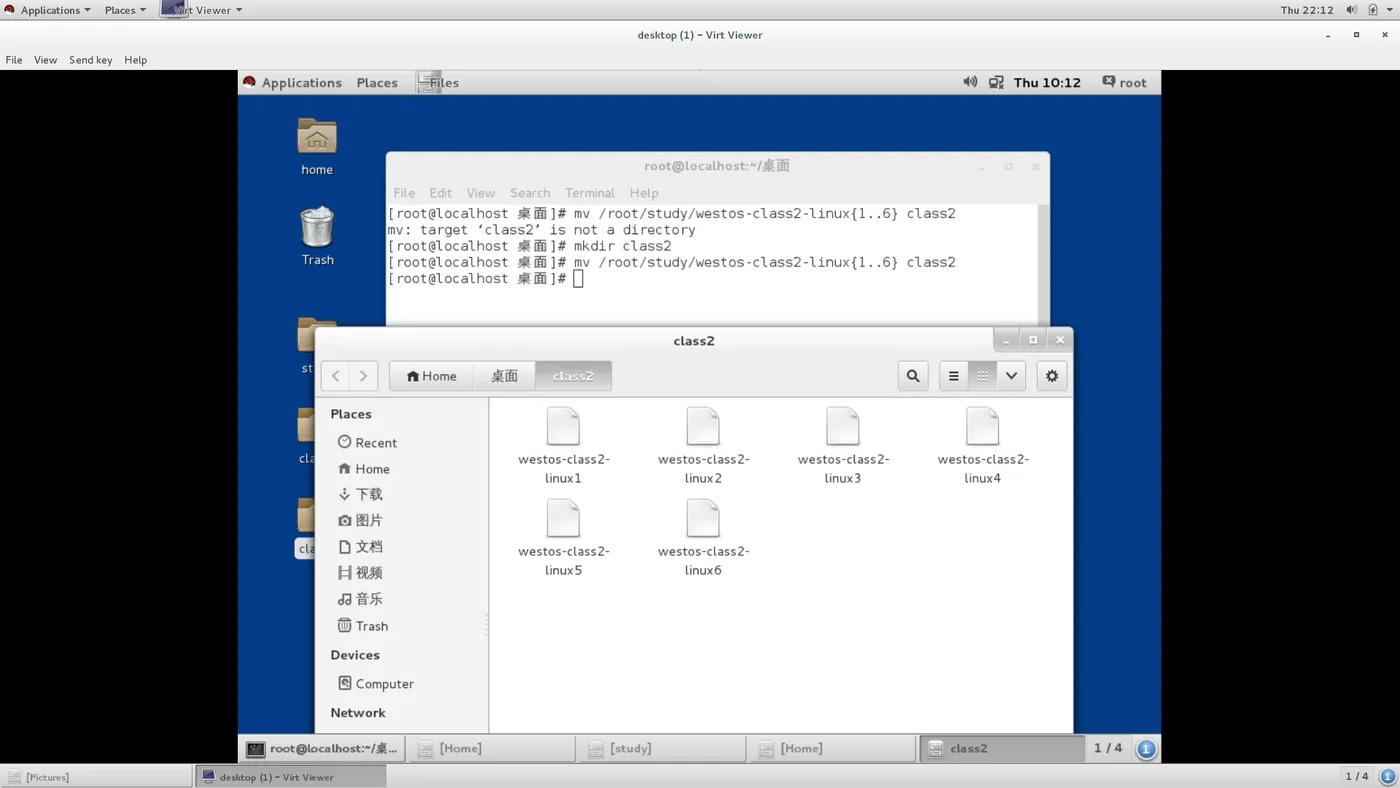Open host clock Thu 22:12
1400x788 pixels.
click(x=1307, y=10)
